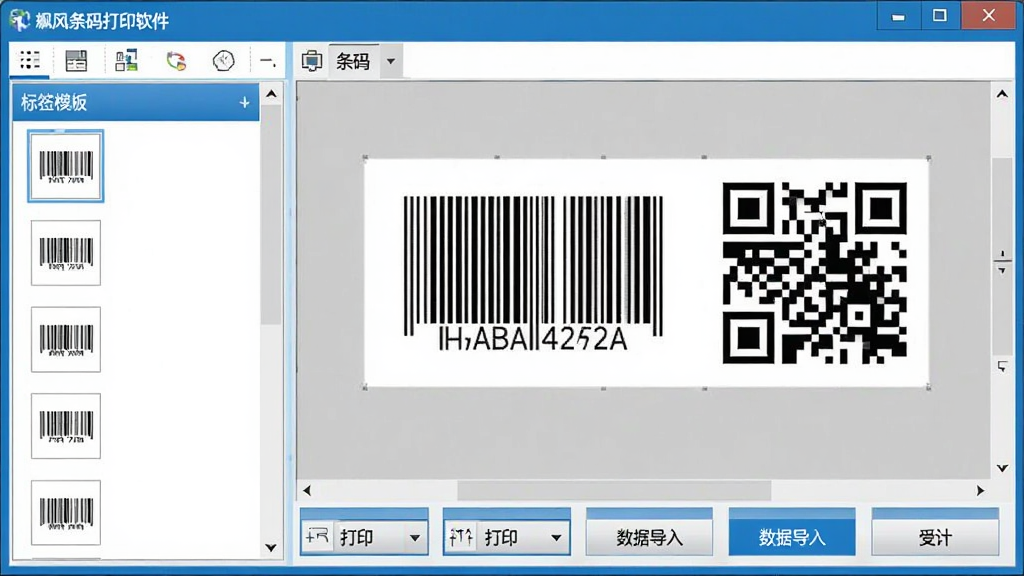Click the icon on first 打印 button
The width and height of the screenshot is (1024, 576).
tap(317, 537)
